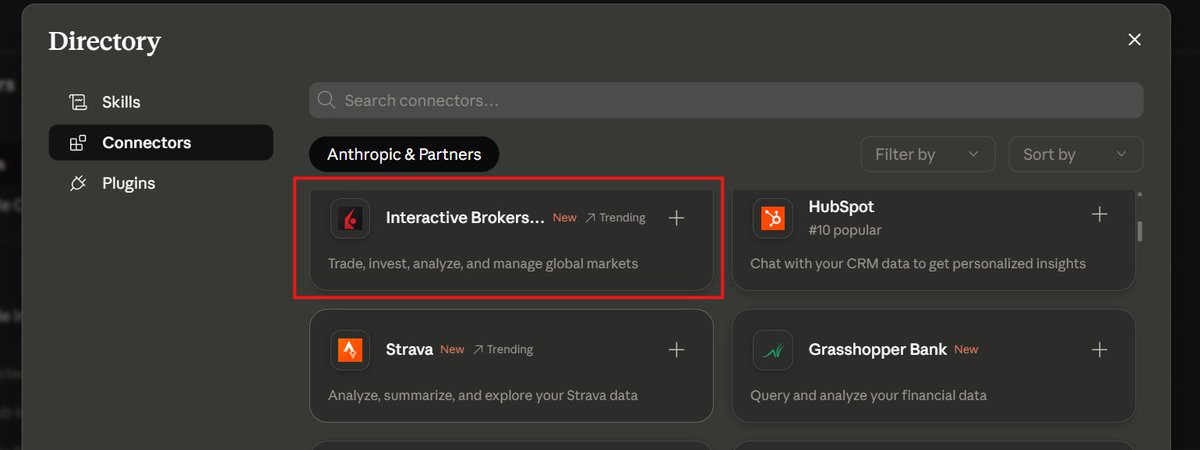Click the Grasshopper Bank logo
The image size is (1200, 450).
tap(773, 350)
